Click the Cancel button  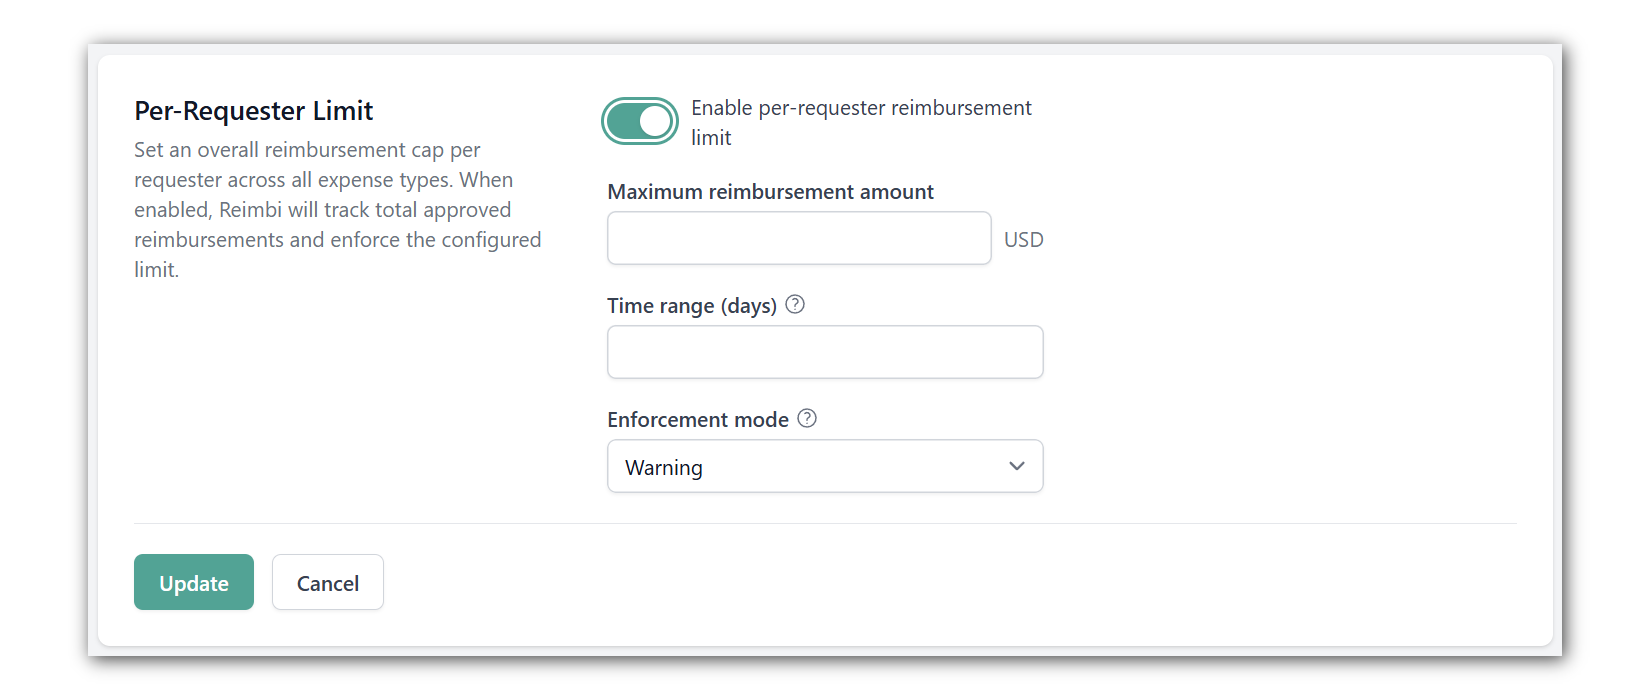coord(328,582)
